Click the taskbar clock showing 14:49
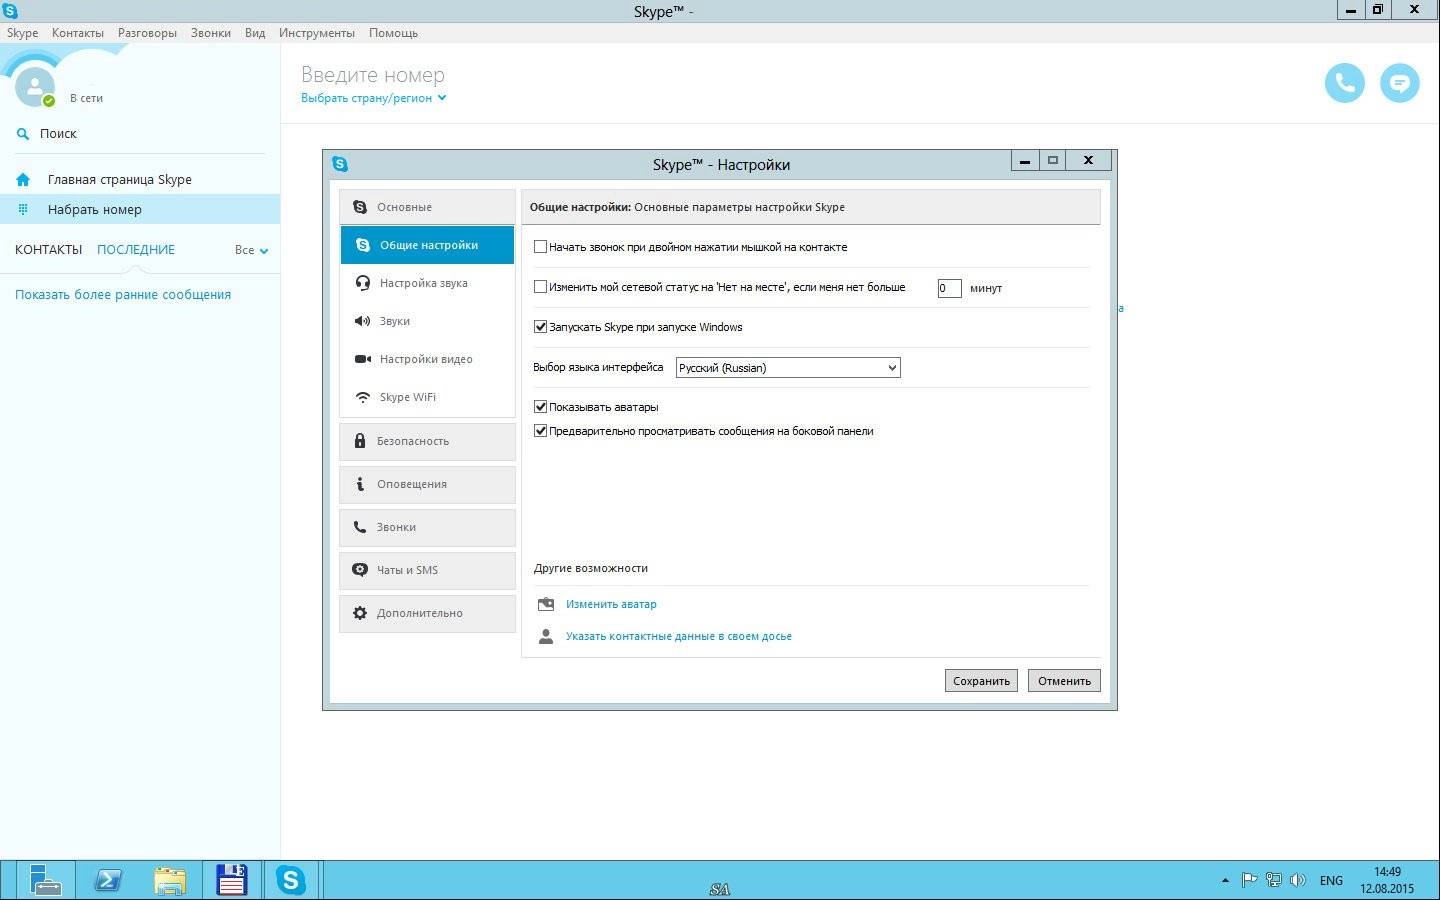 click(1387, 880)
